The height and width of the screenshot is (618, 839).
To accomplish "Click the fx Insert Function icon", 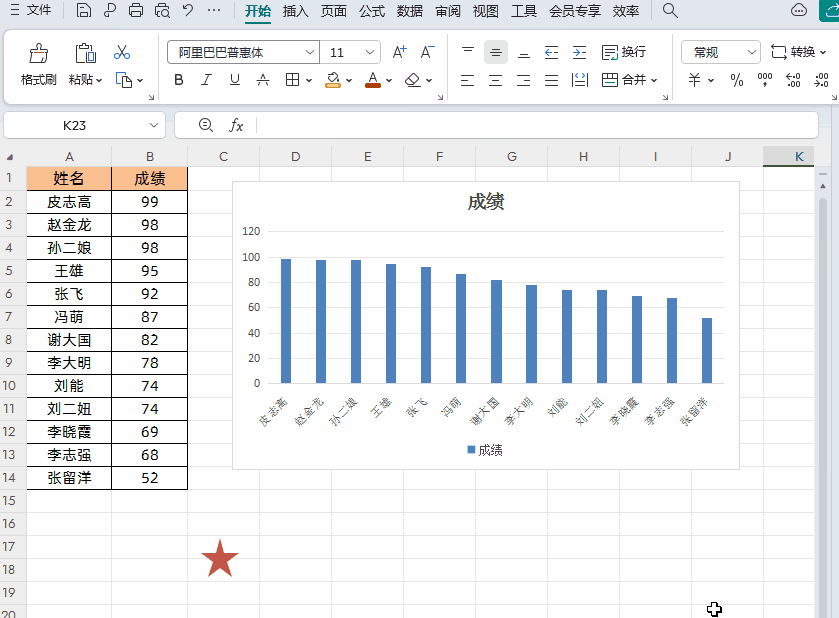I will coord(236,125).
